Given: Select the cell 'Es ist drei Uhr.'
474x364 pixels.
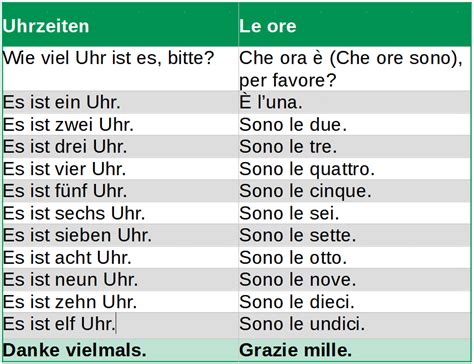Looking at the screenshot, I should pyautogui.click(x=120, y=146).
